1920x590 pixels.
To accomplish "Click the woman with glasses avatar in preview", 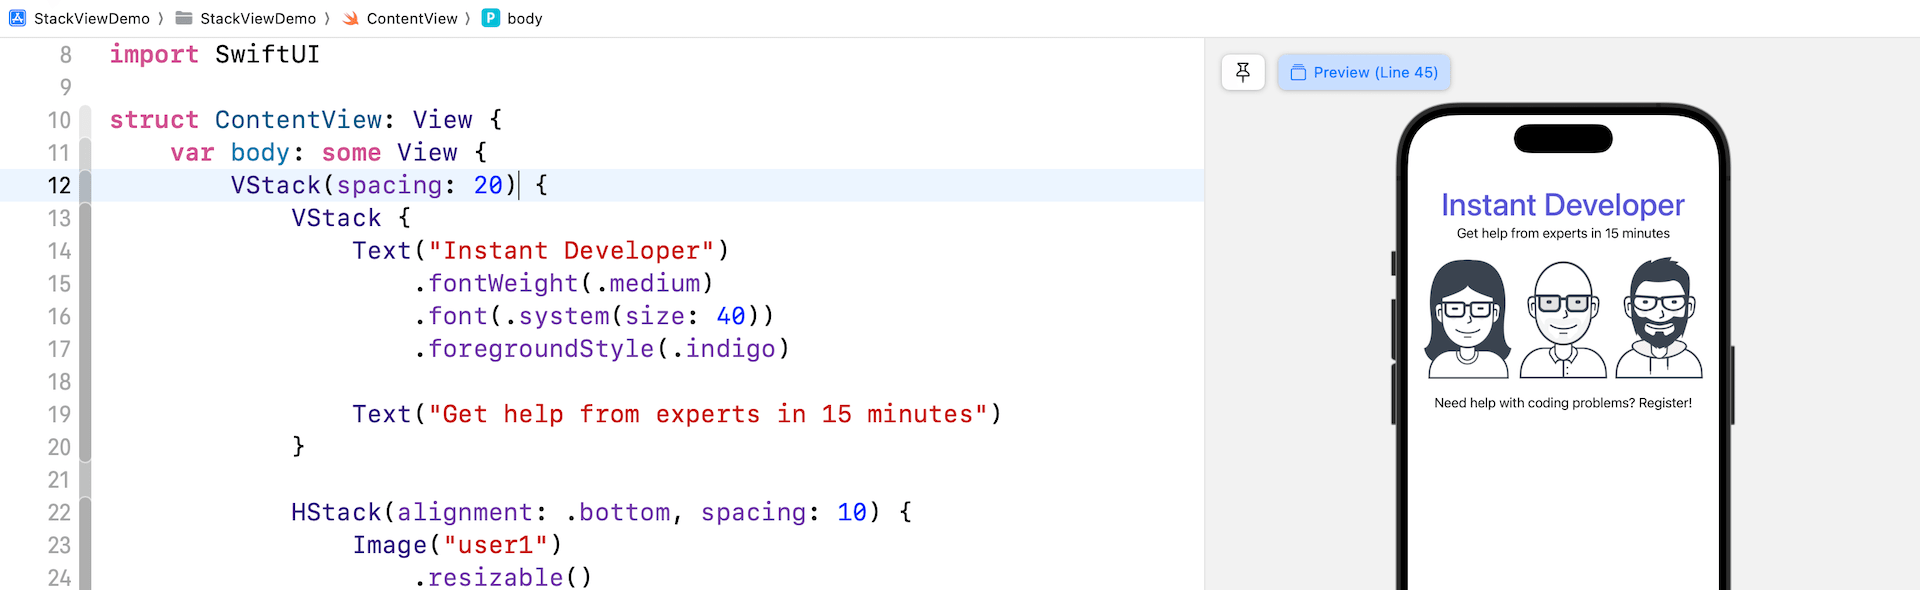I will point(1468,319).
